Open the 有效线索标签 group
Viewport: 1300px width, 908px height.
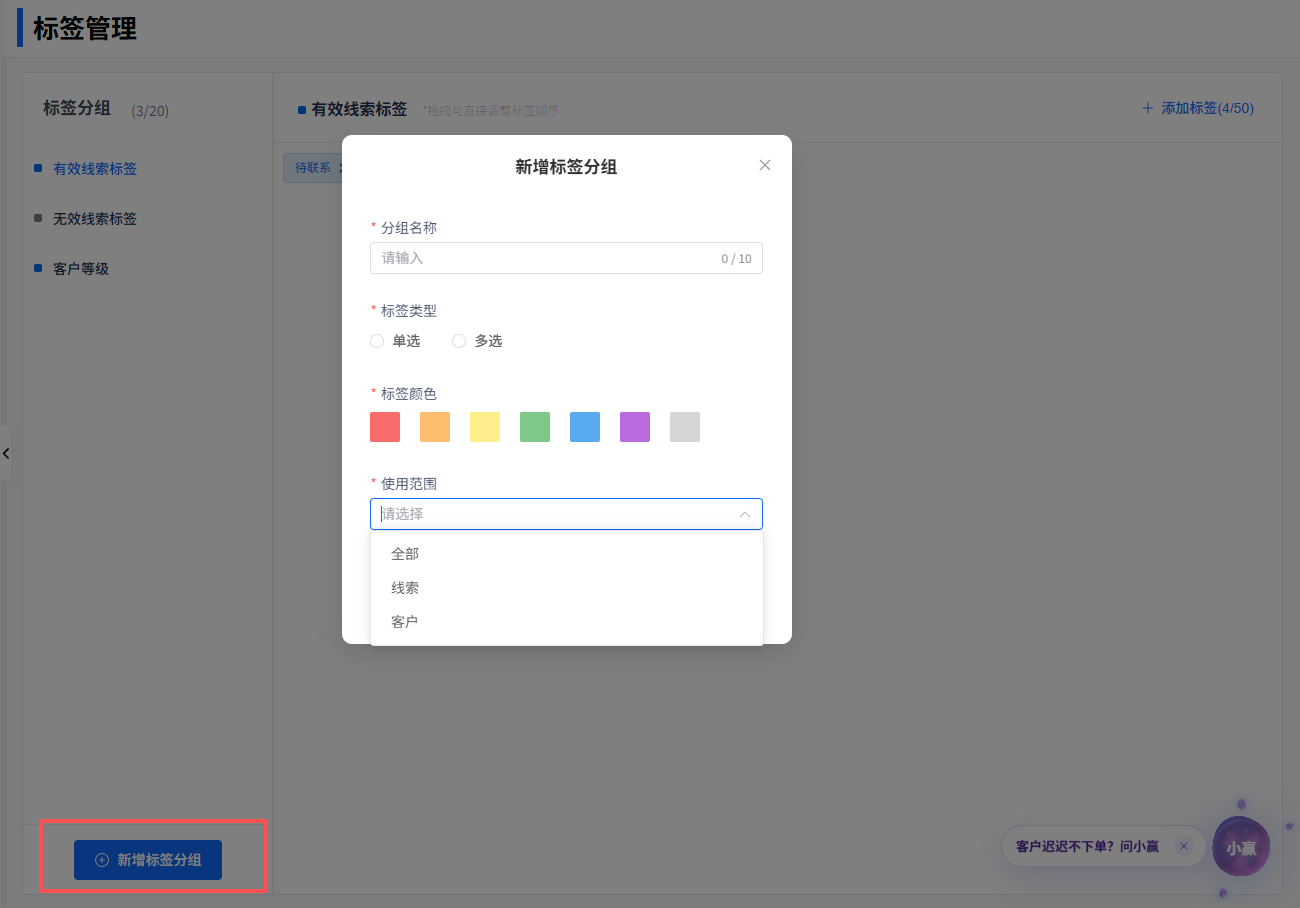point(95,169)
